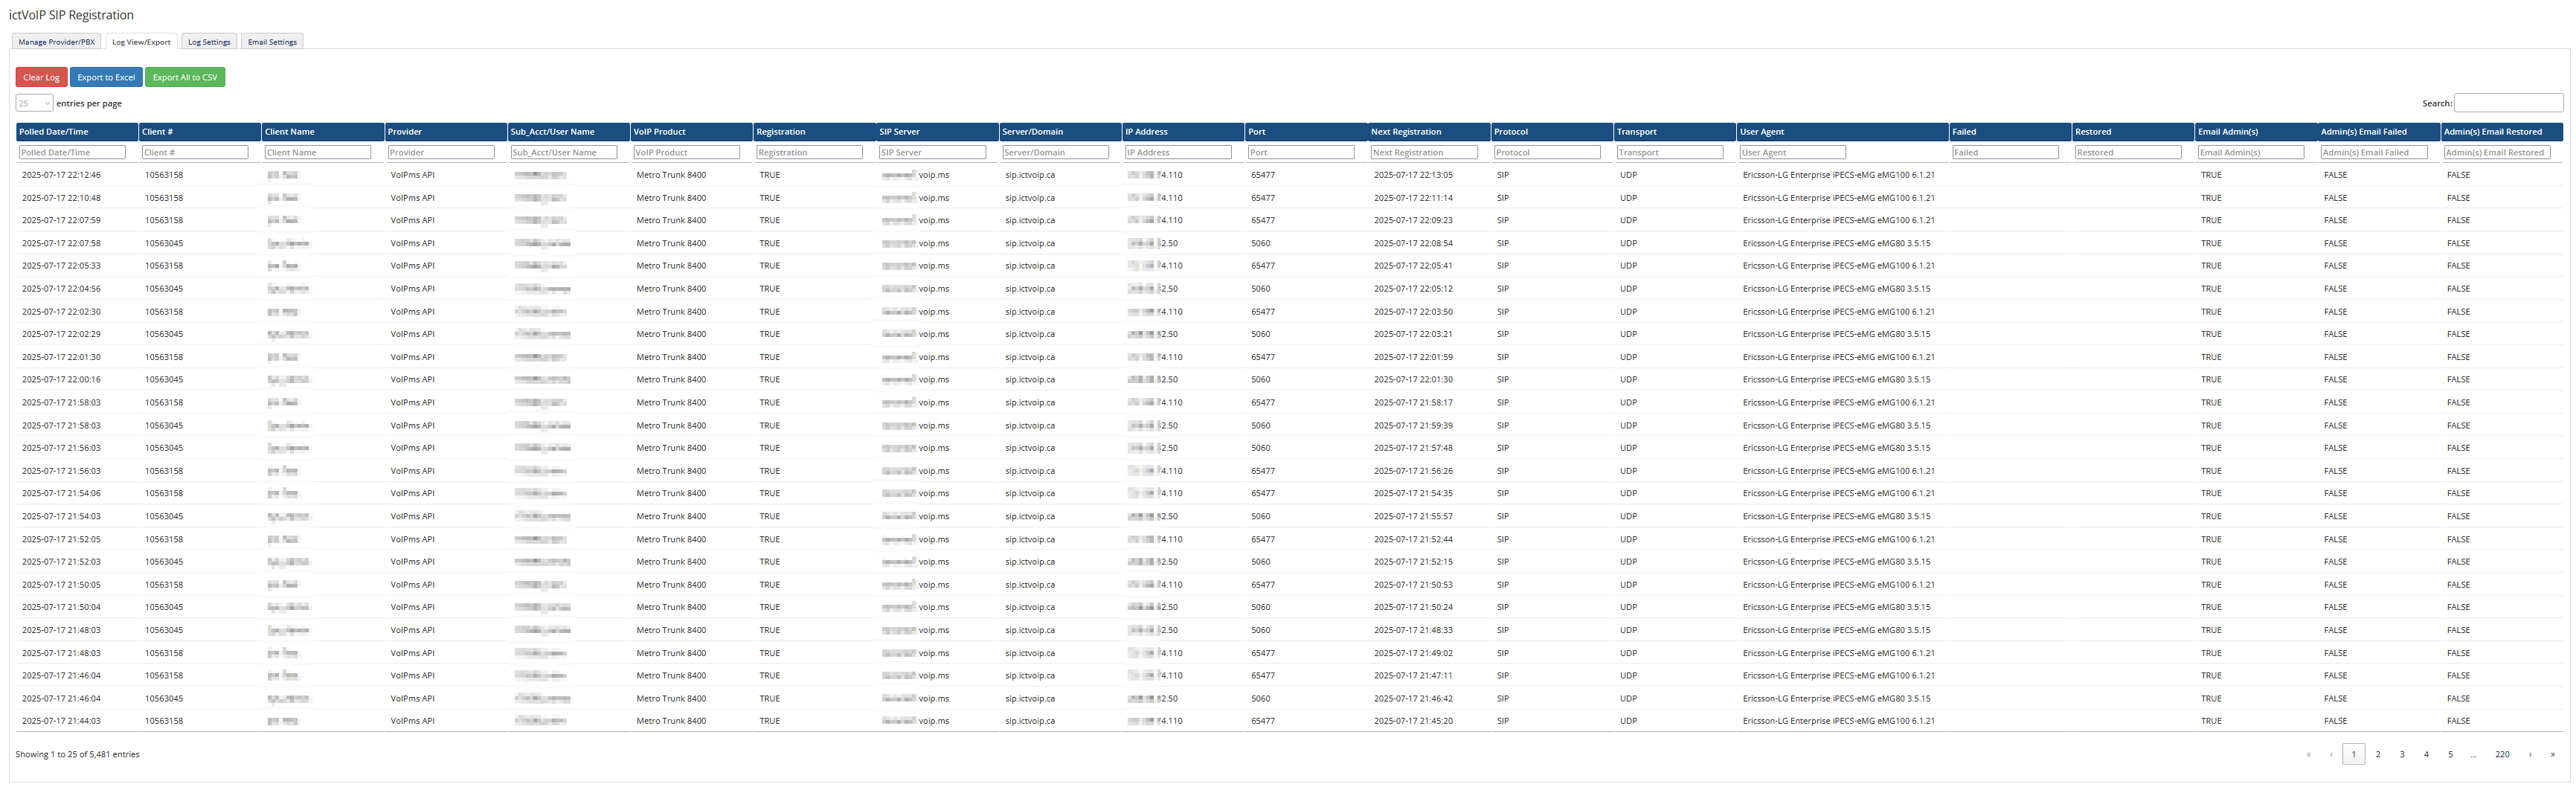This screenshot has height=787, width=2576.
Task: Focus the Search input field
Action: (2508, 103)
